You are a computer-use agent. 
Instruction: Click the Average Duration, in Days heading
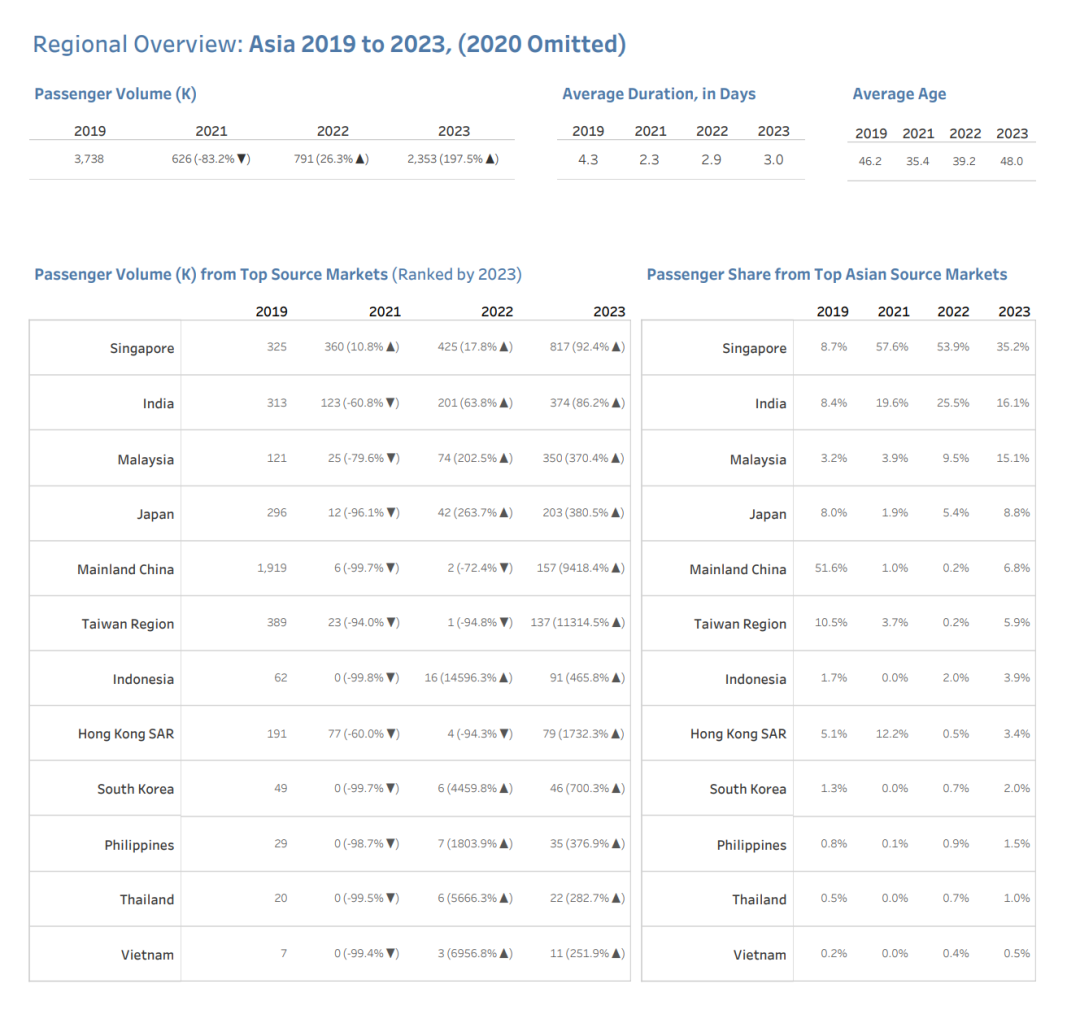click(x=658, y=94)
